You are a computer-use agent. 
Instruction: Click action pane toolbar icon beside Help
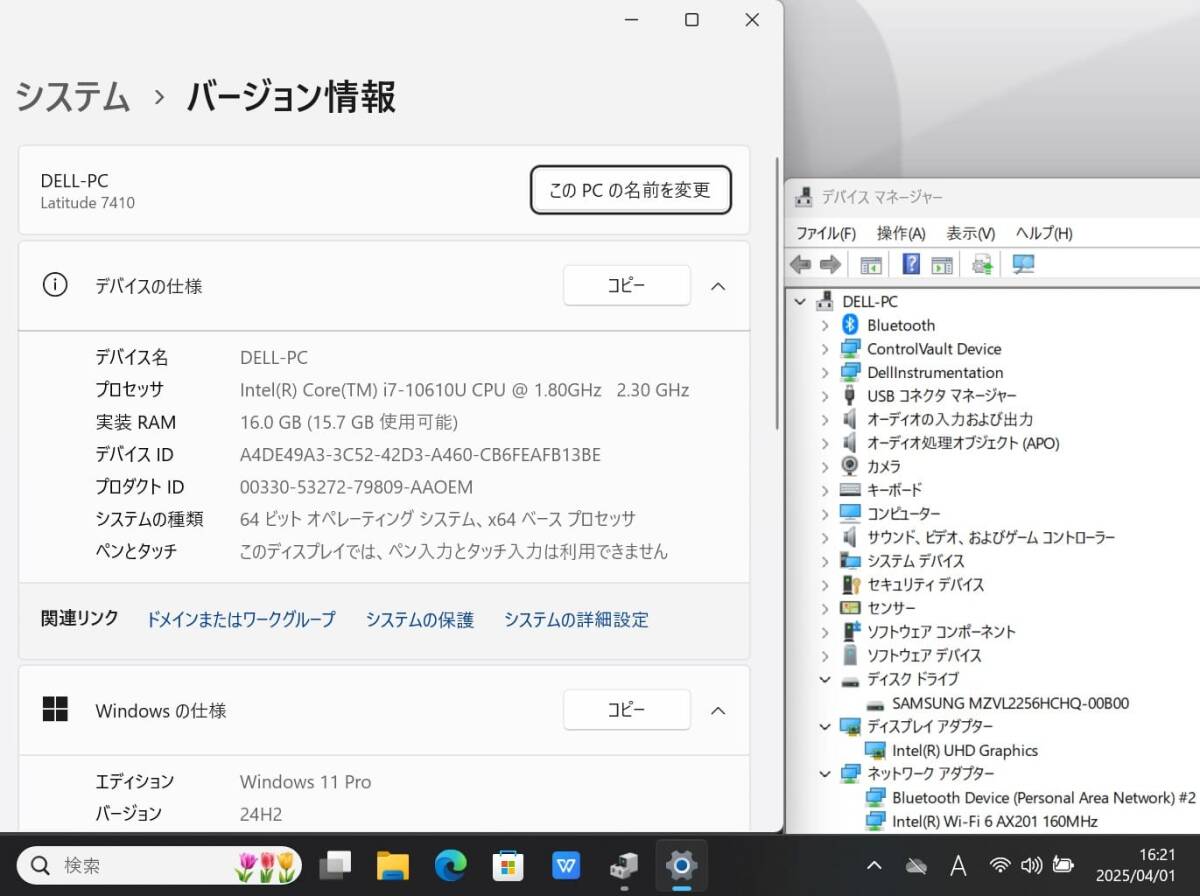(941, 264)
